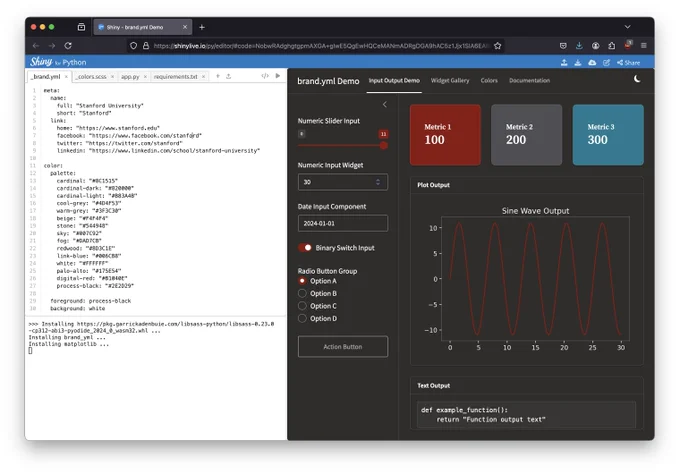This screenshot has height=474, width=680.
Task: Close the _colors.scss editor tab
Action: click(x=112, y=77)
